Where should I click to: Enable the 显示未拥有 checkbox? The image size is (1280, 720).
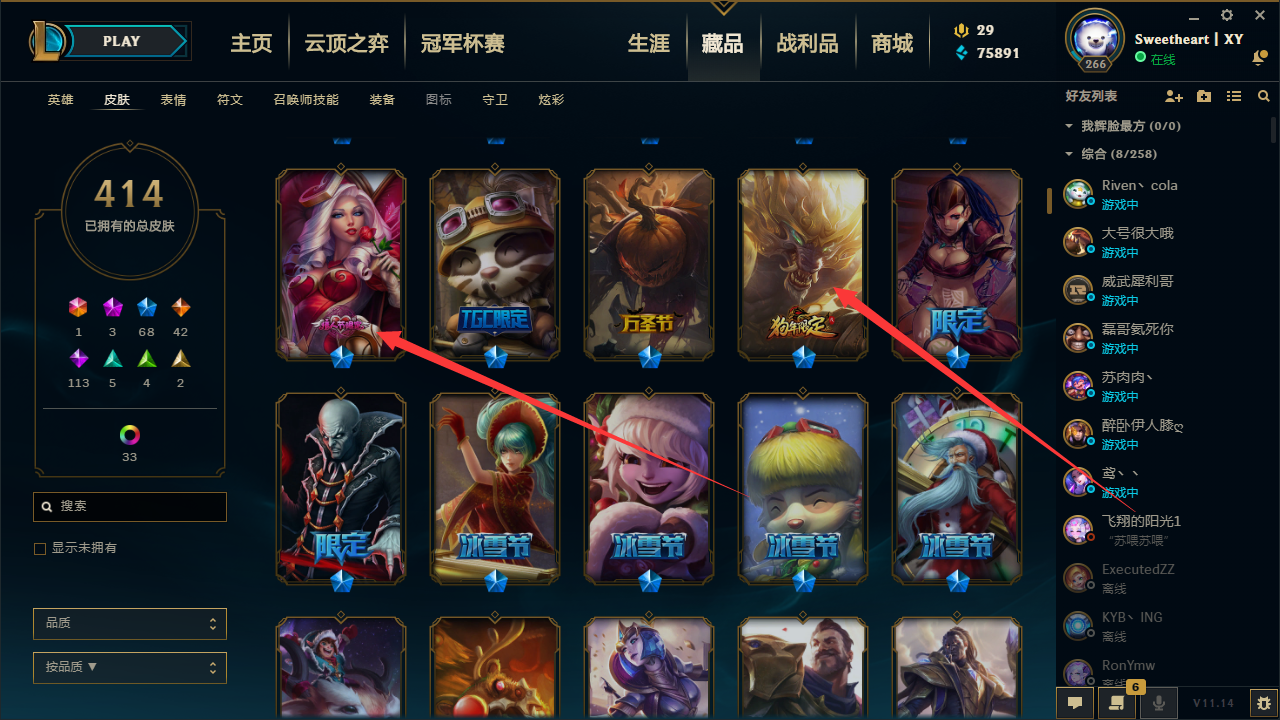click(x=40, y=549)
